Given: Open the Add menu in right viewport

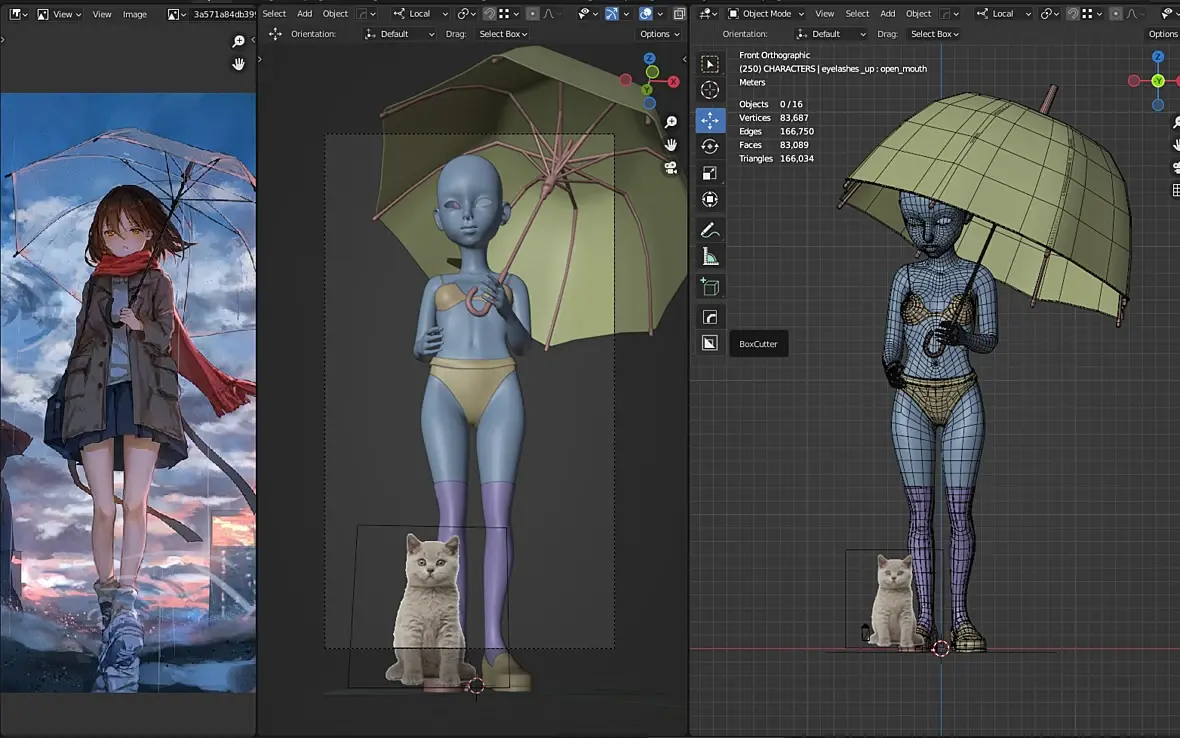Looking at the screenshot, I should 887,14.
